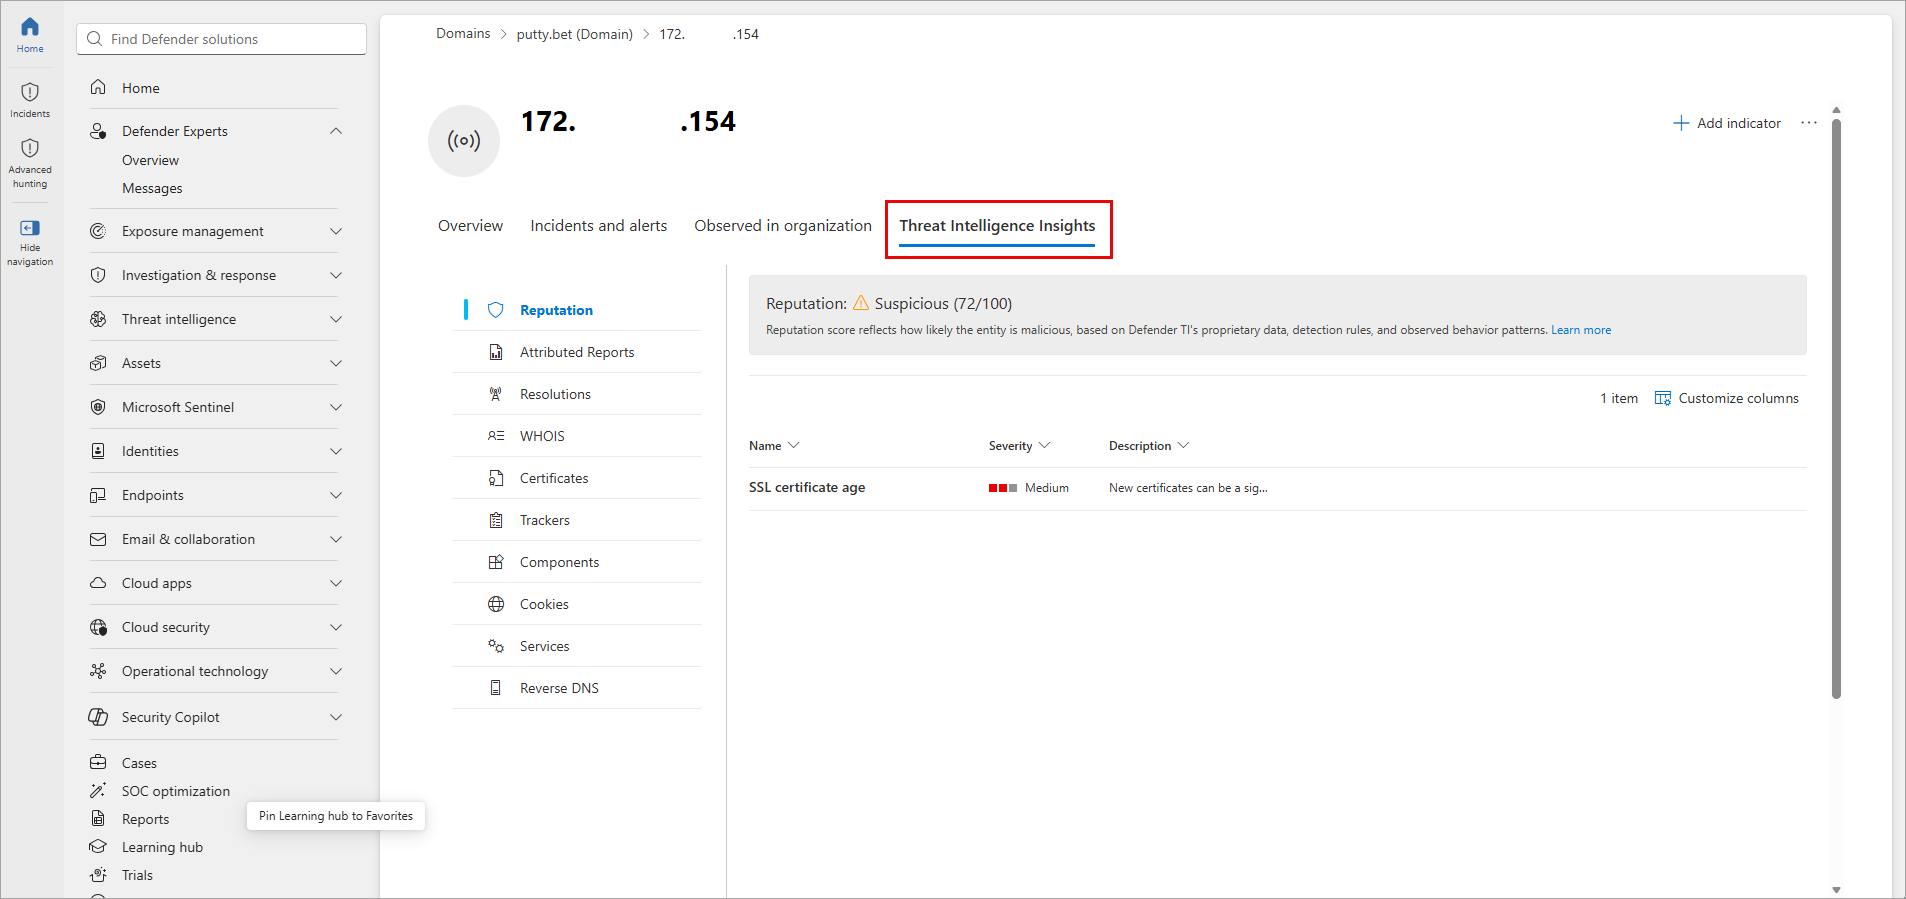Click the Services gears icon
The width and height of the screenshot is (1906, 899).
(x=495, y=646)
